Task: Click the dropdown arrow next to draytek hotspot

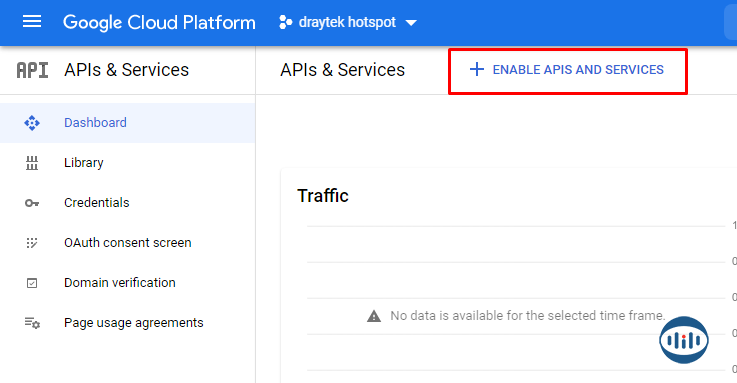Action: click(x=411, y=23)
